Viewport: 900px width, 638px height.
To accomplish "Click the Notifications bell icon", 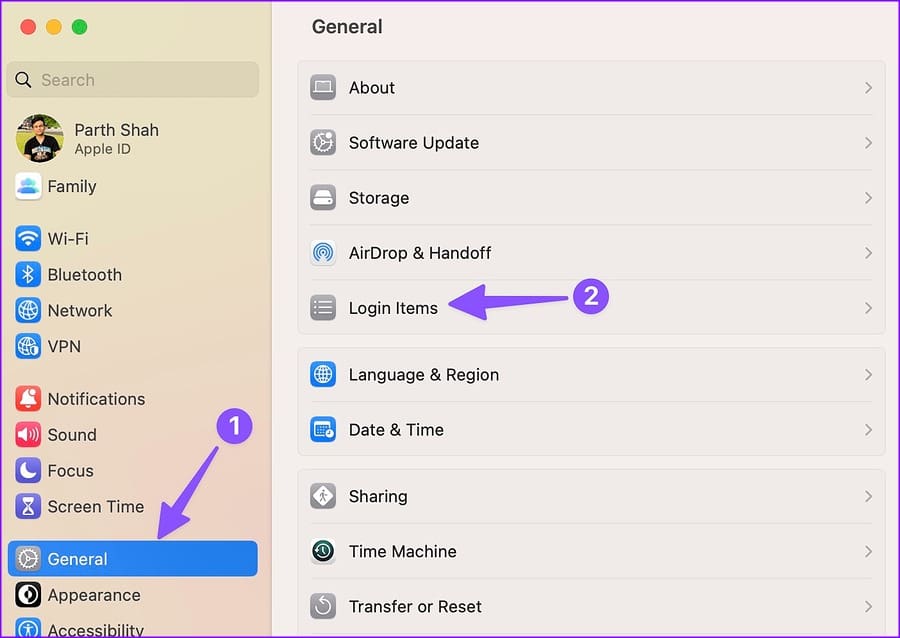I will pyautogui.click(x=28, y=398).
